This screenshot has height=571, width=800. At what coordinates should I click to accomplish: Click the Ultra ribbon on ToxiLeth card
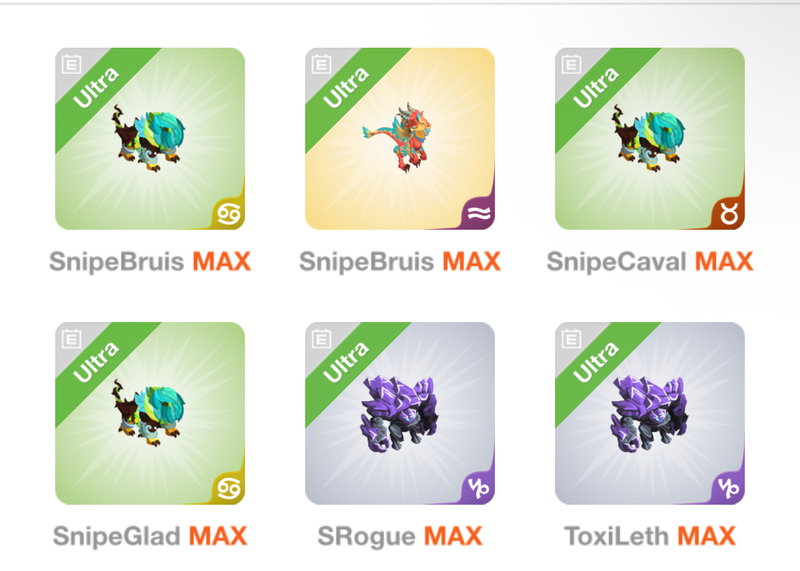596,361
